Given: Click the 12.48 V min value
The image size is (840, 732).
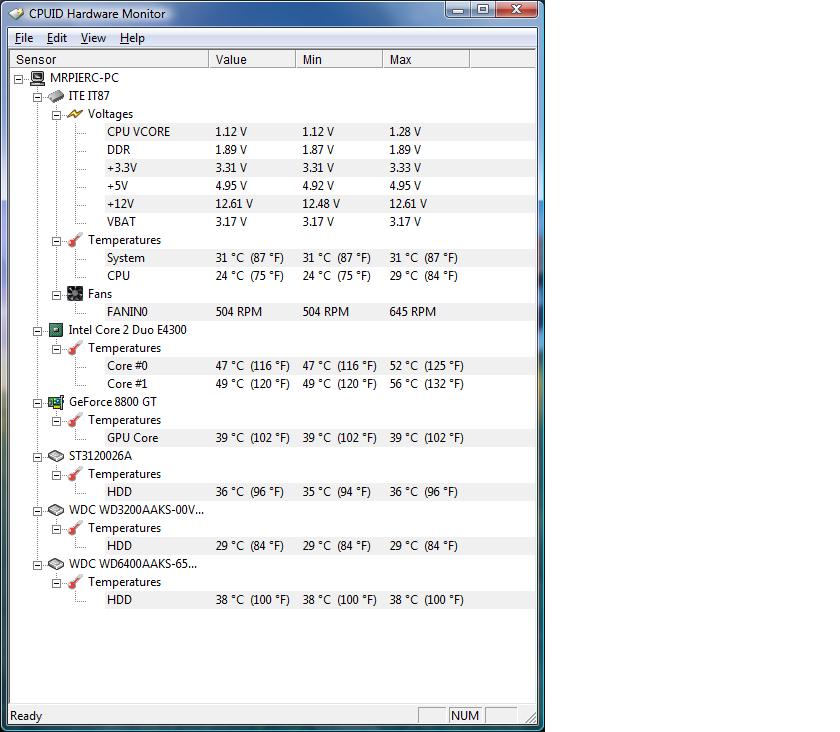Looking at the screenshot, I should [x=320, y=204].
